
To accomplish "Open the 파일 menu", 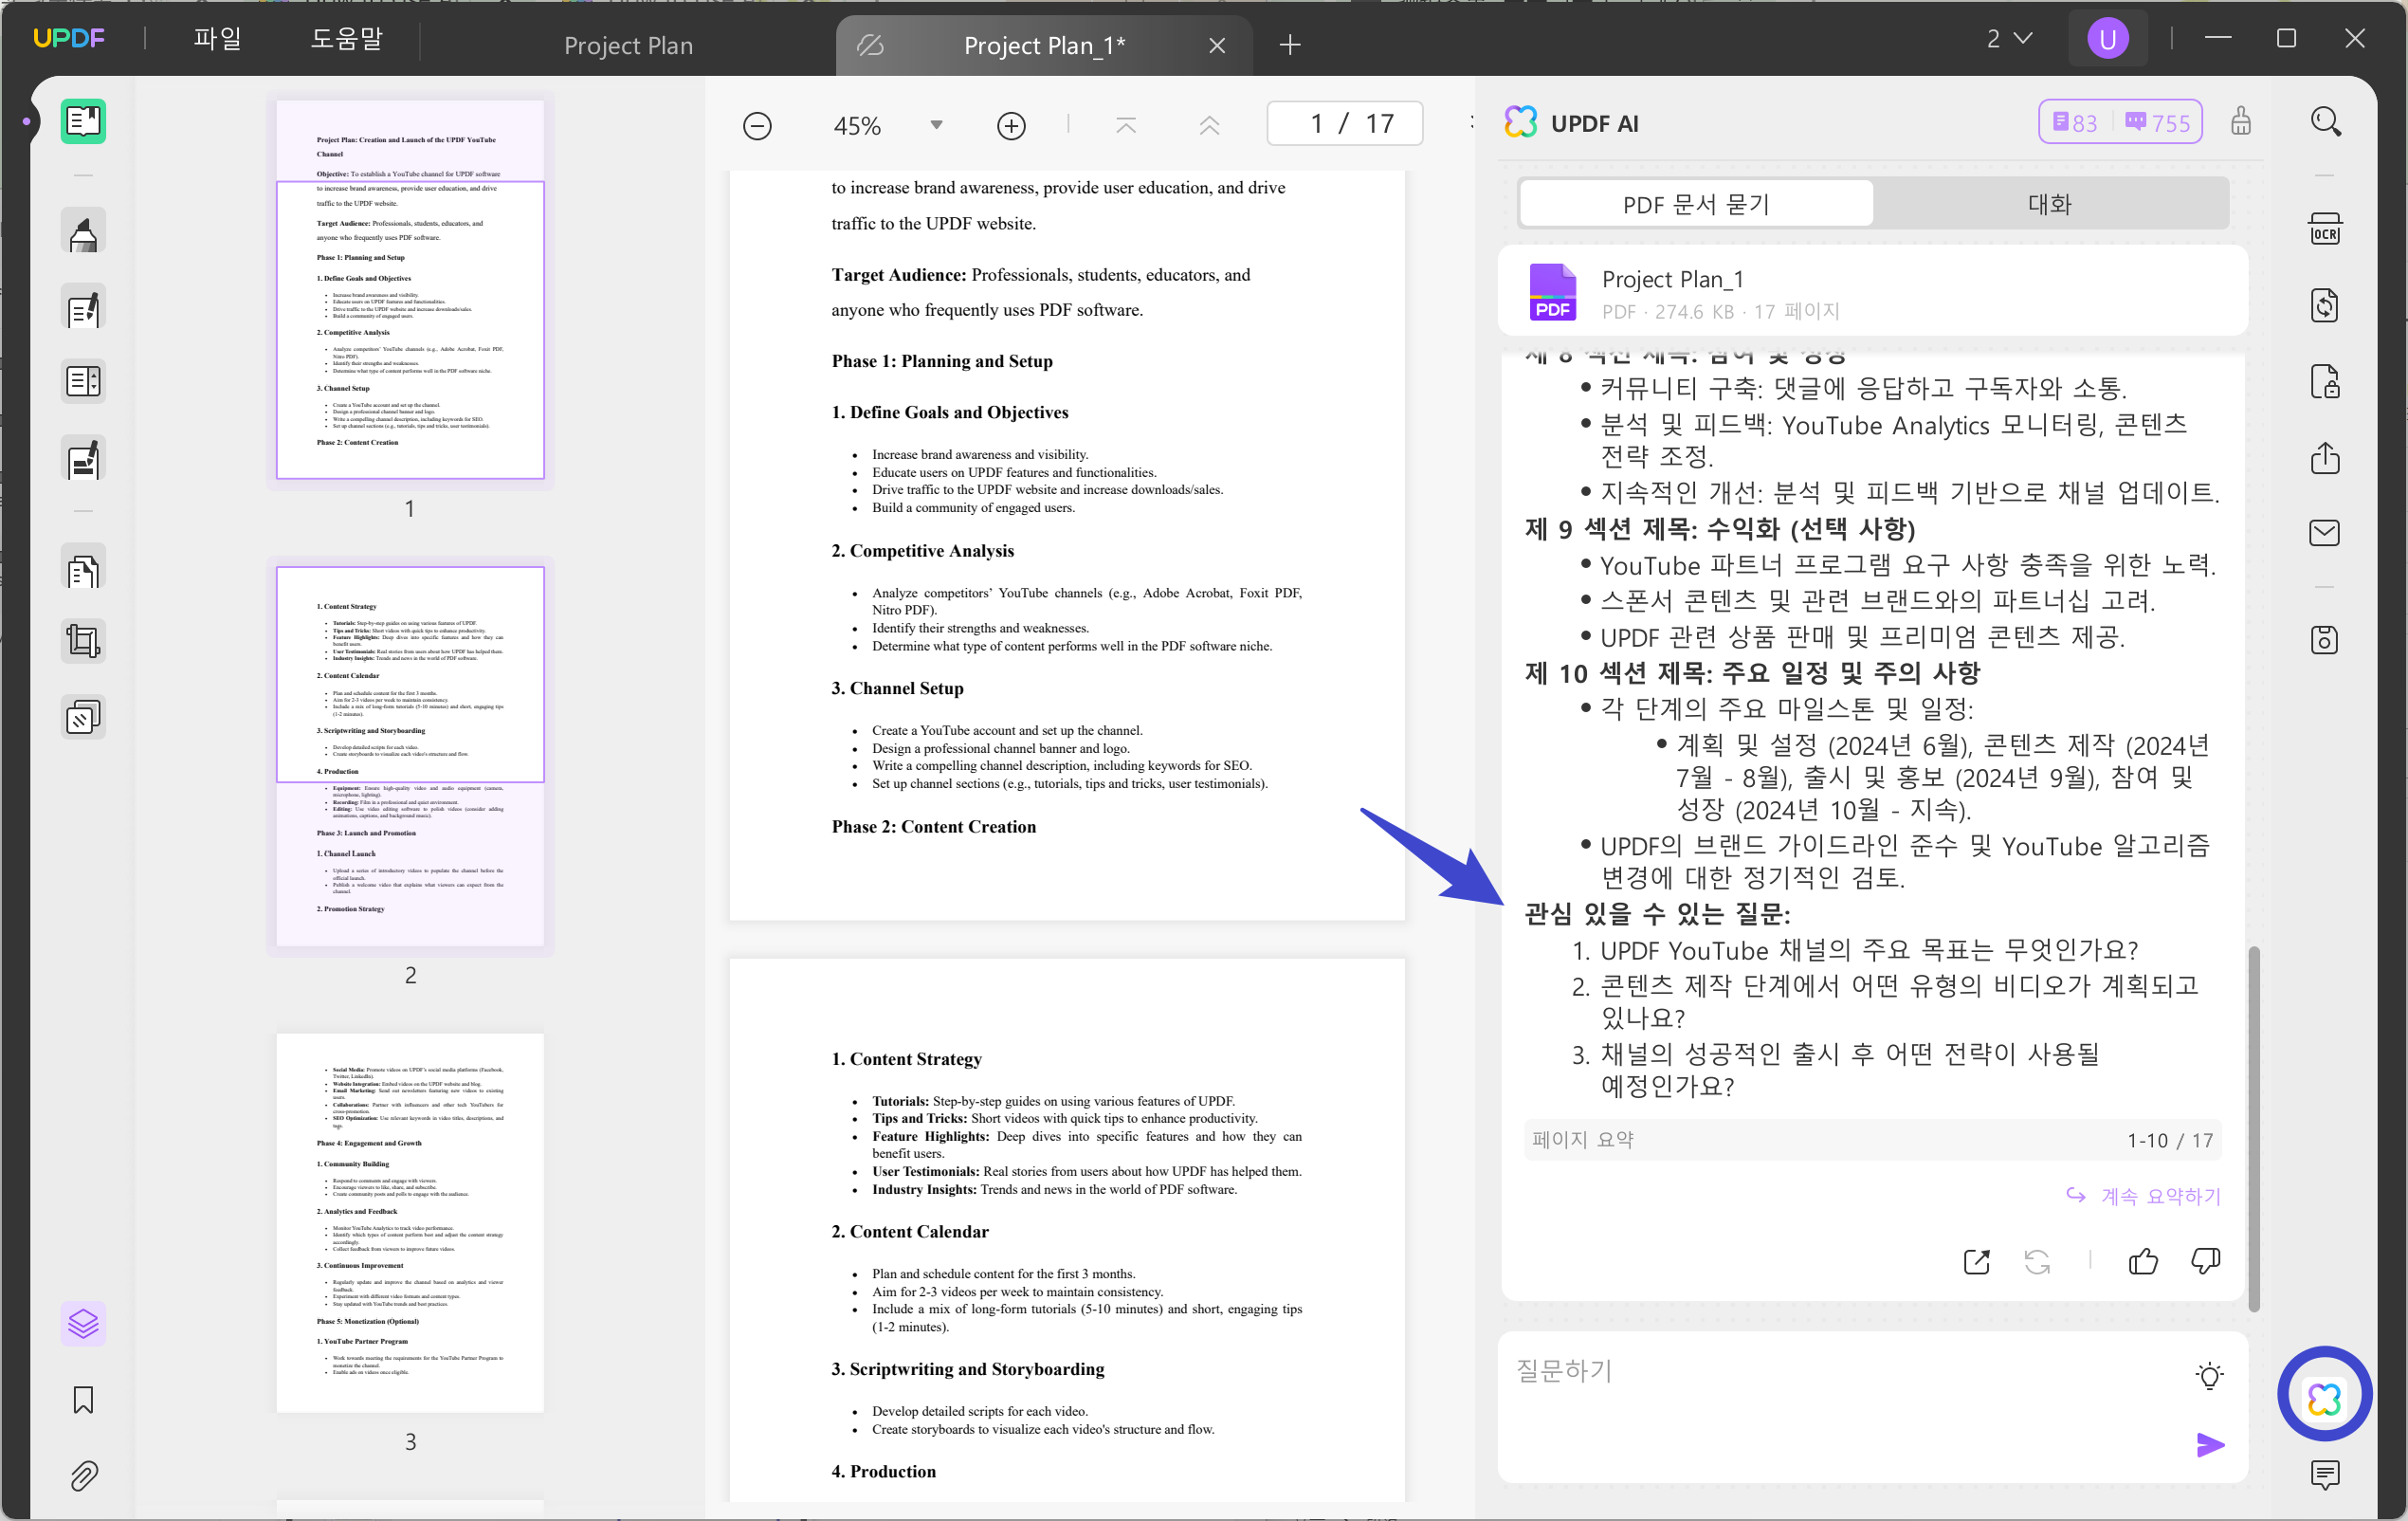I will 218,38.
